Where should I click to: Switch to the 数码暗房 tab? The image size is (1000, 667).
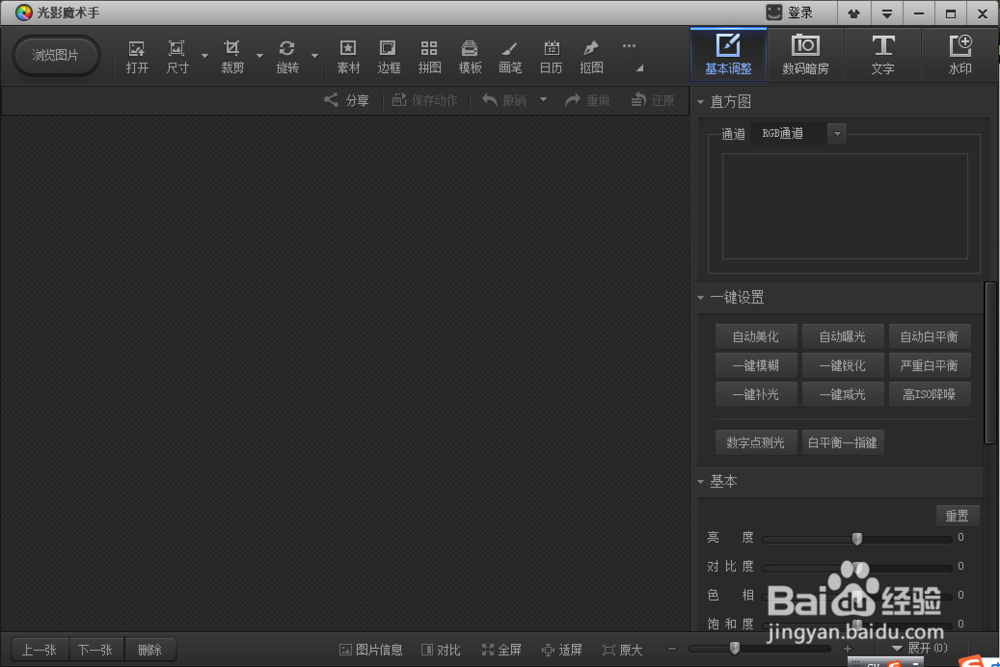click(805, 54)
